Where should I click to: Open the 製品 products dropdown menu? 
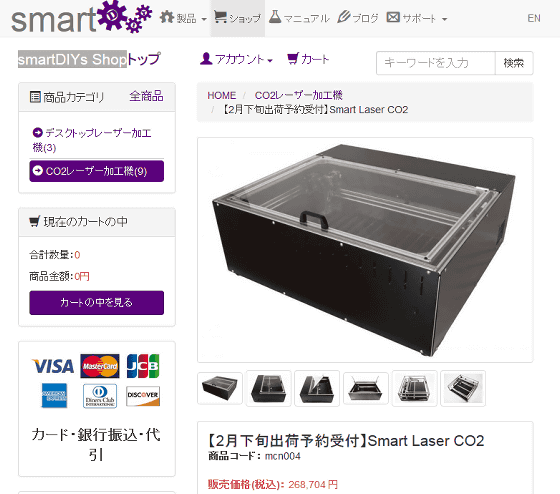183,18
